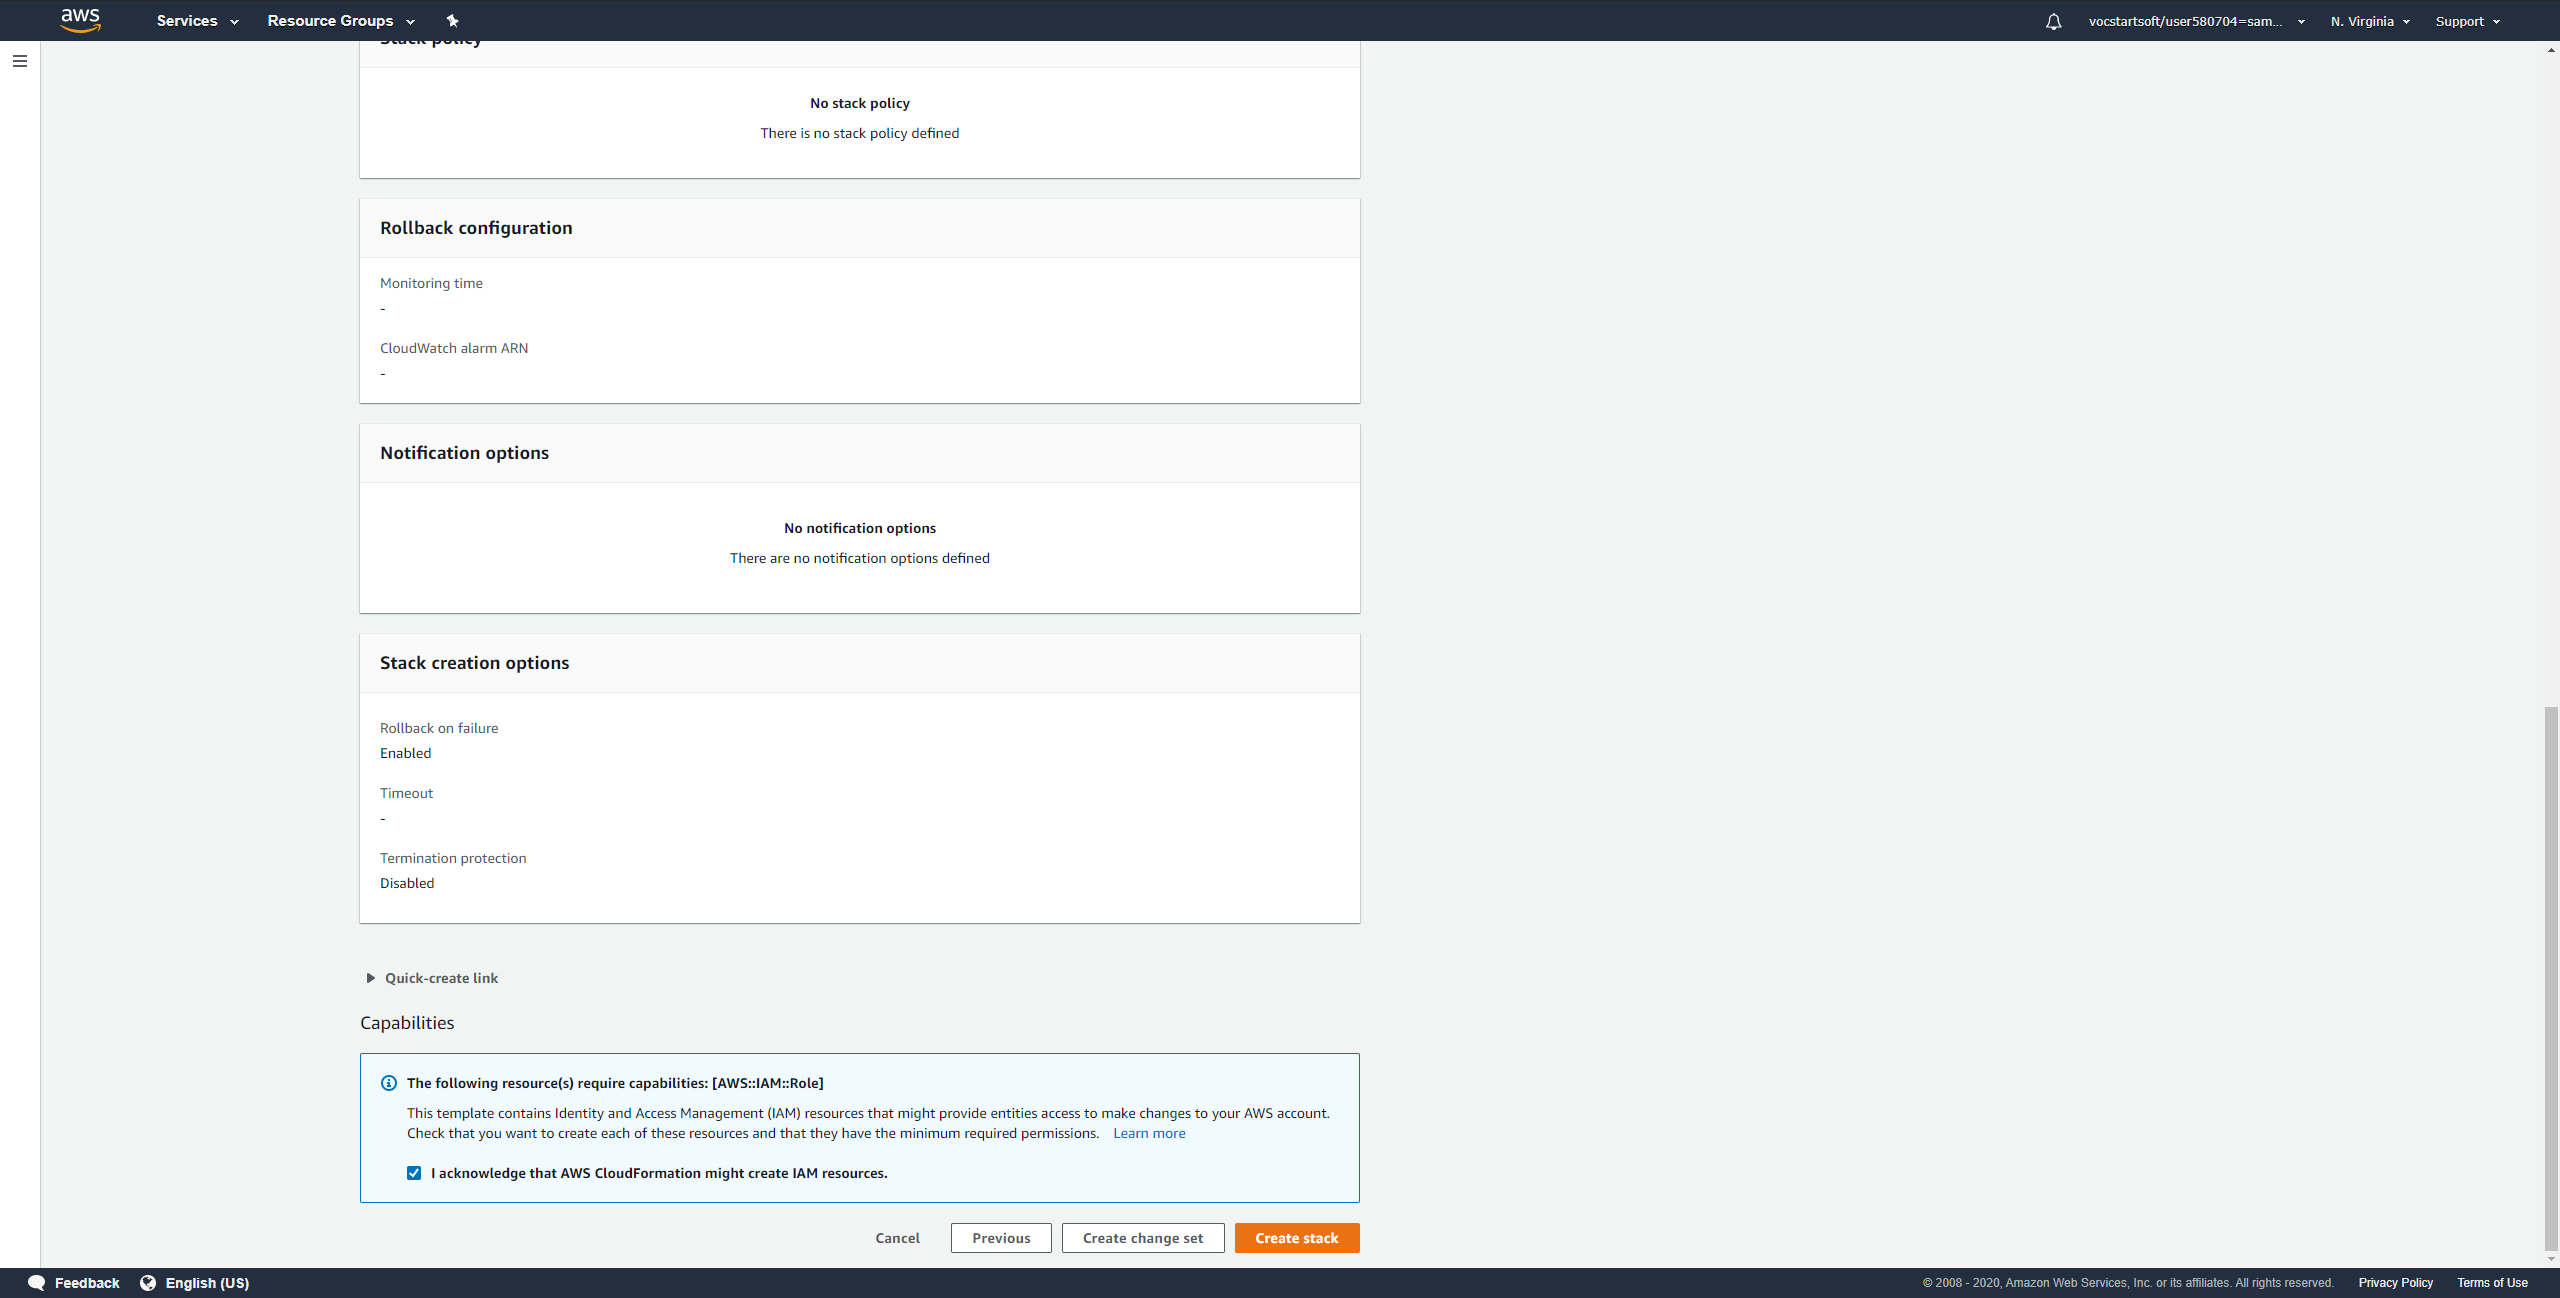Open the account user dropdown
Image resolution: width=2560 pixels, height=1298 pixels.
(x=2196, y=21)
